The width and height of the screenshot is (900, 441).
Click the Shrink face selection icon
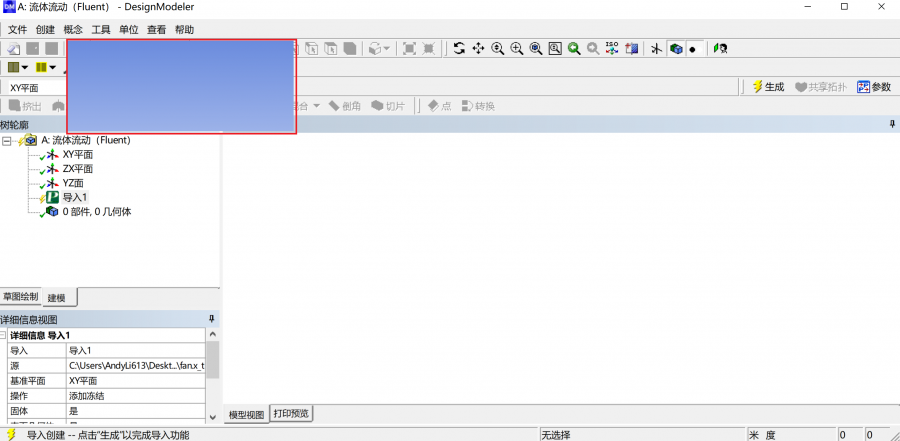[x=428, y=49]
